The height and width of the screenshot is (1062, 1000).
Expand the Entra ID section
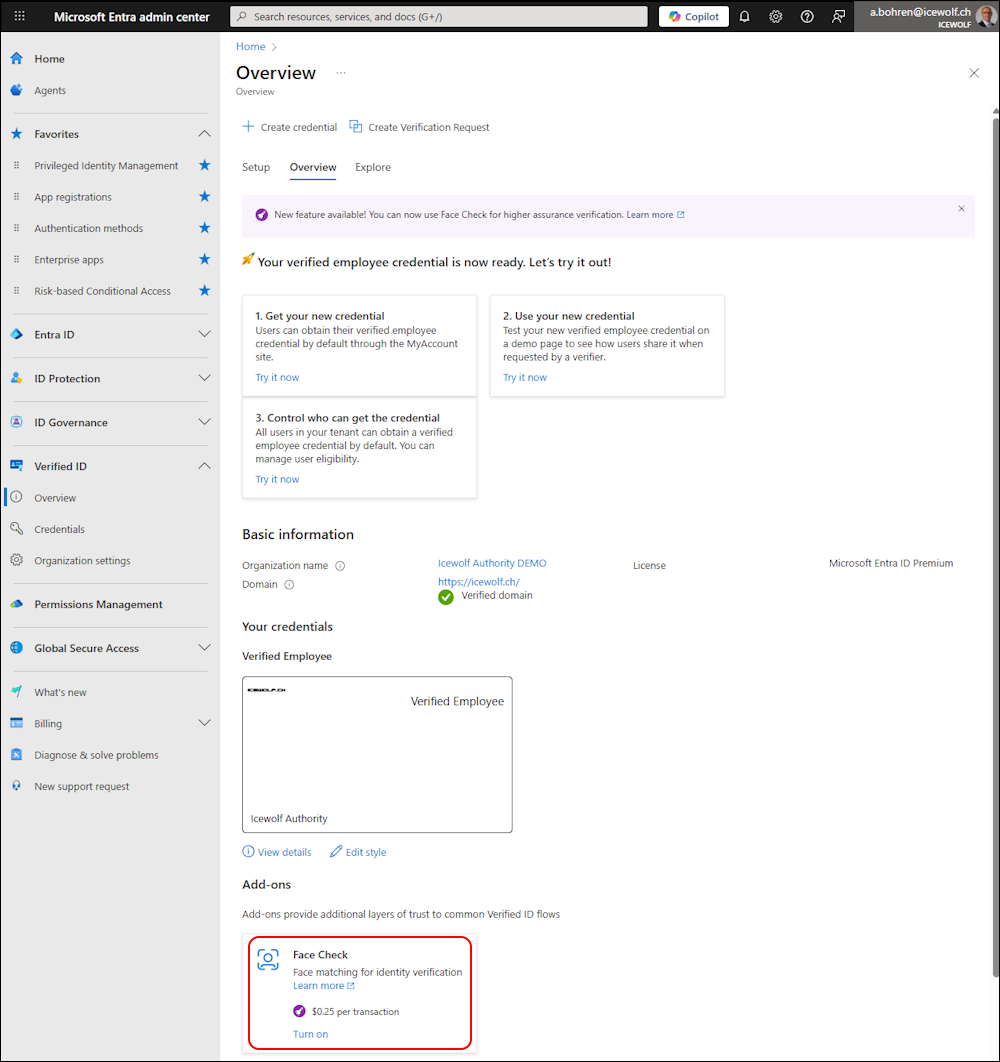(x=204, y=335)
